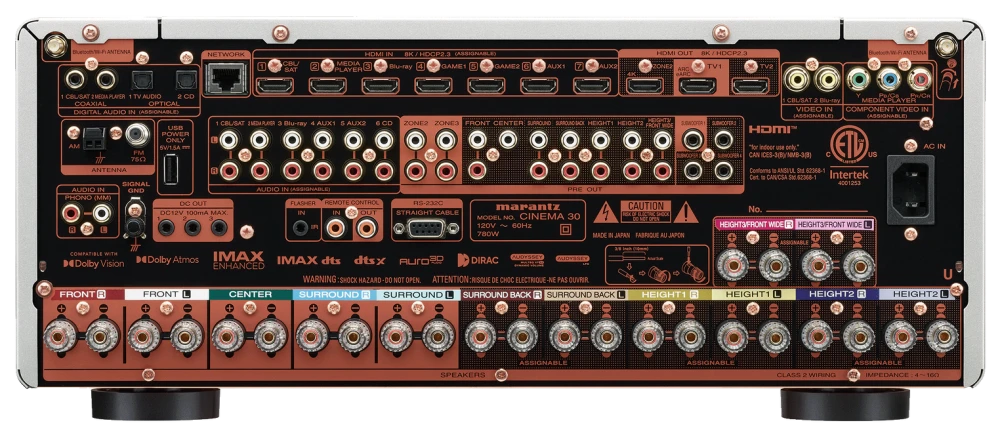
Task: Click the SURROUND BACK L speaker label
Action: 585,295
